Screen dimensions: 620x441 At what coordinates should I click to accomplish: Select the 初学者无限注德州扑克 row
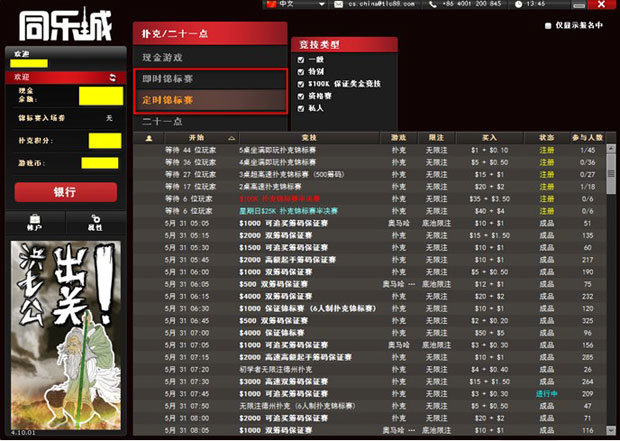[x=369, y=370]
